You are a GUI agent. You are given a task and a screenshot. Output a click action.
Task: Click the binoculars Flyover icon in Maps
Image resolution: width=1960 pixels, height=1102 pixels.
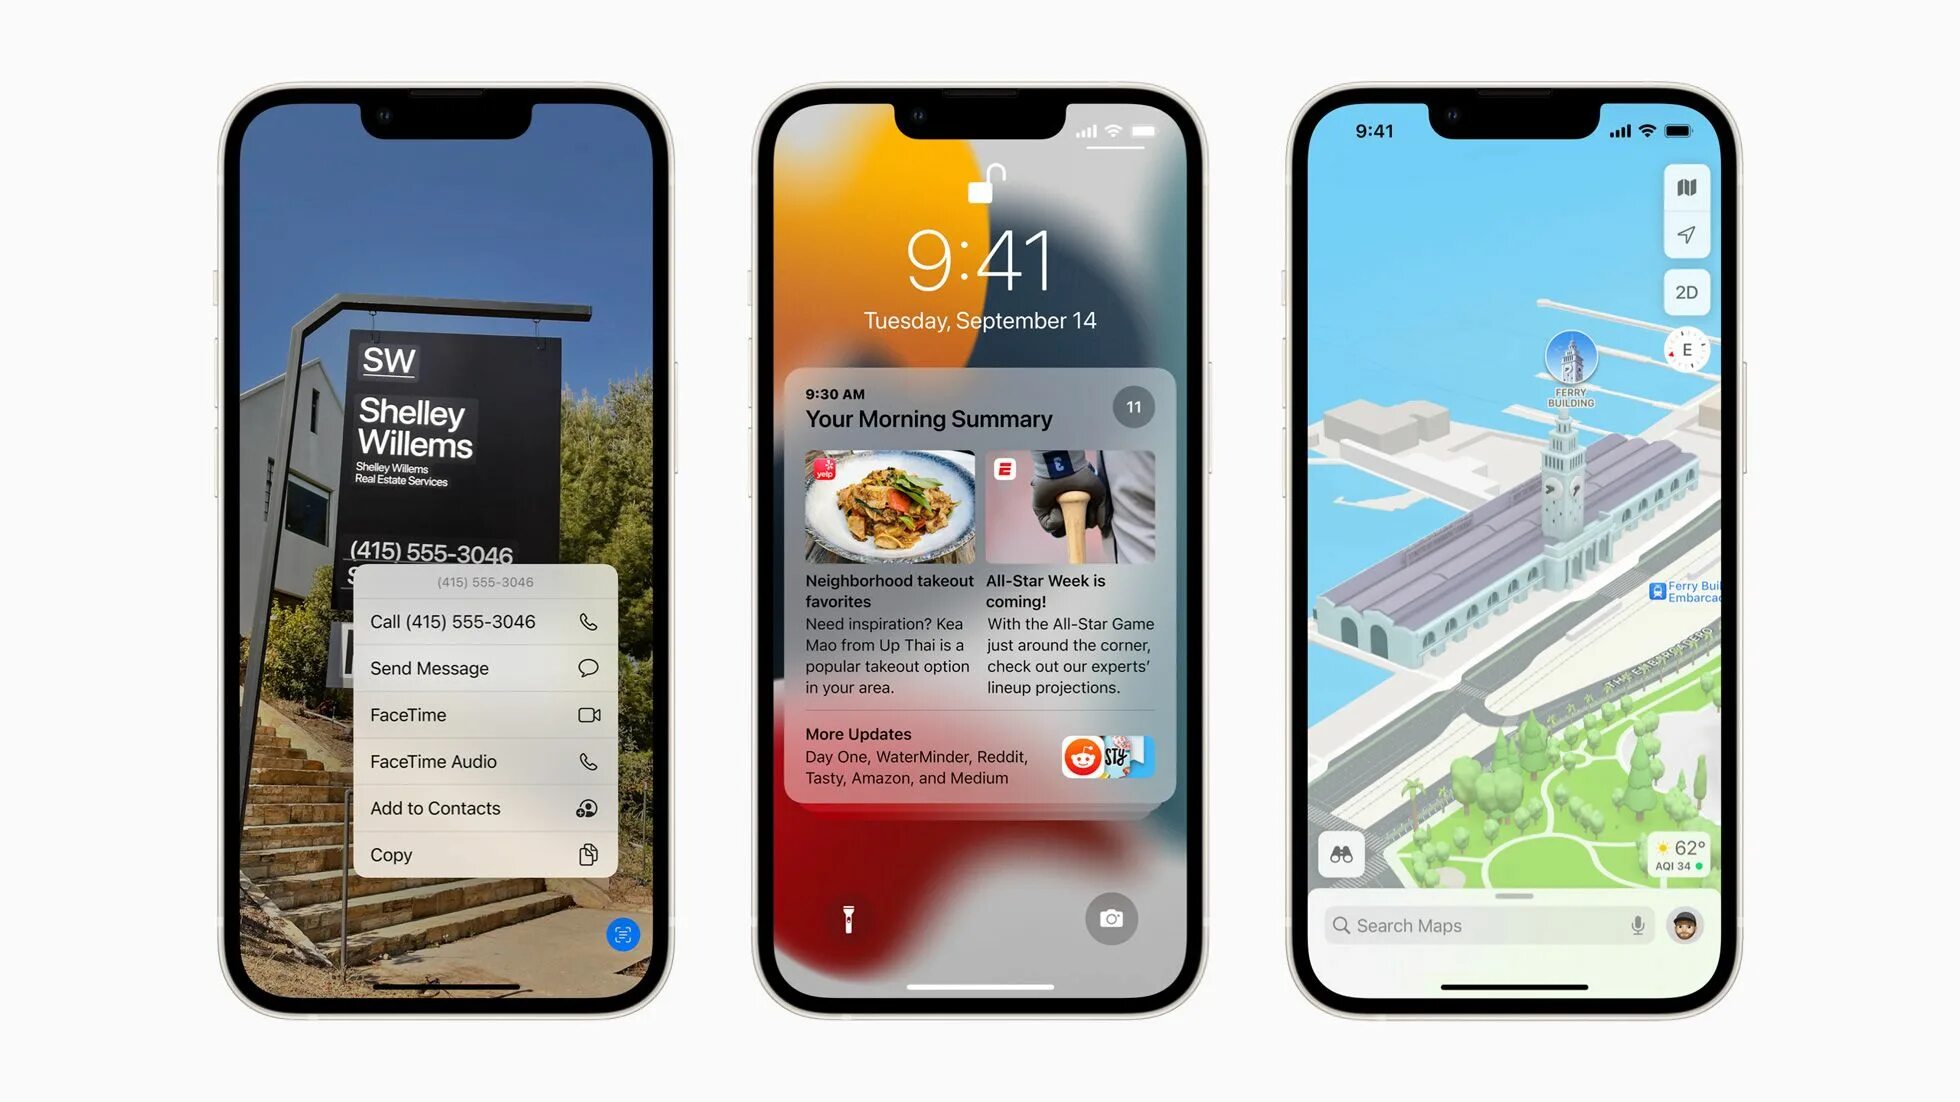(1342, 854)
